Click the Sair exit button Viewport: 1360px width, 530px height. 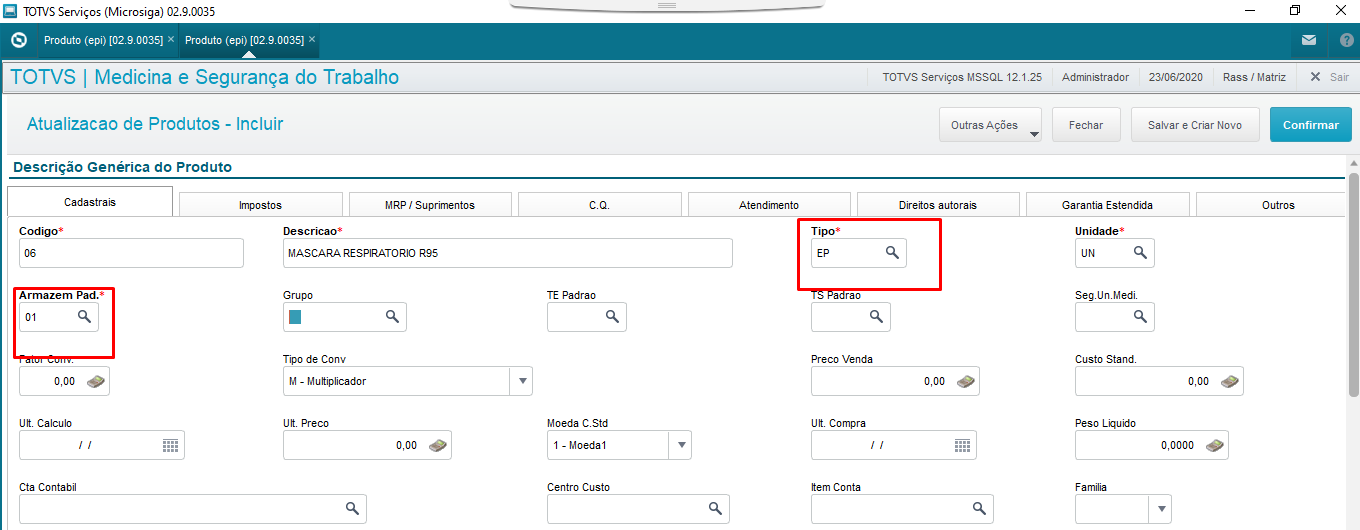click(x=1329, y=77)
